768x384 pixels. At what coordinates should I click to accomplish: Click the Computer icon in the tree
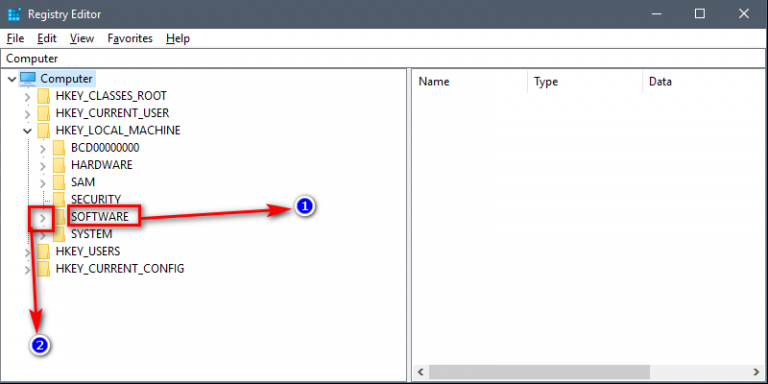28,78
